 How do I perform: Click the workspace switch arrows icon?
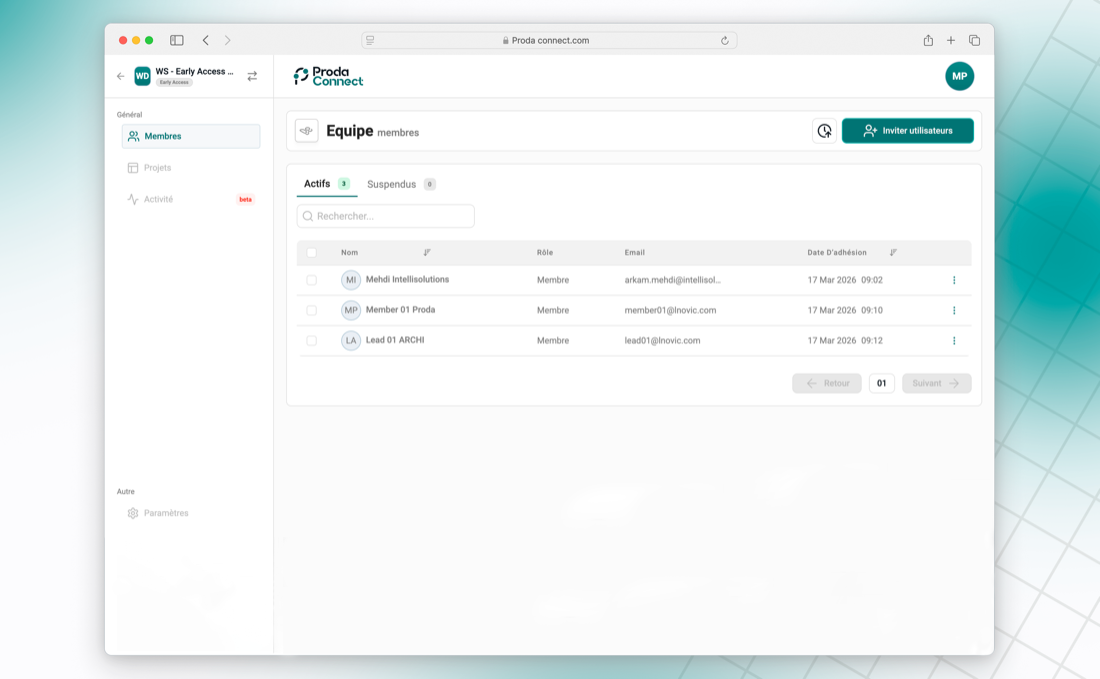point(252,76)
